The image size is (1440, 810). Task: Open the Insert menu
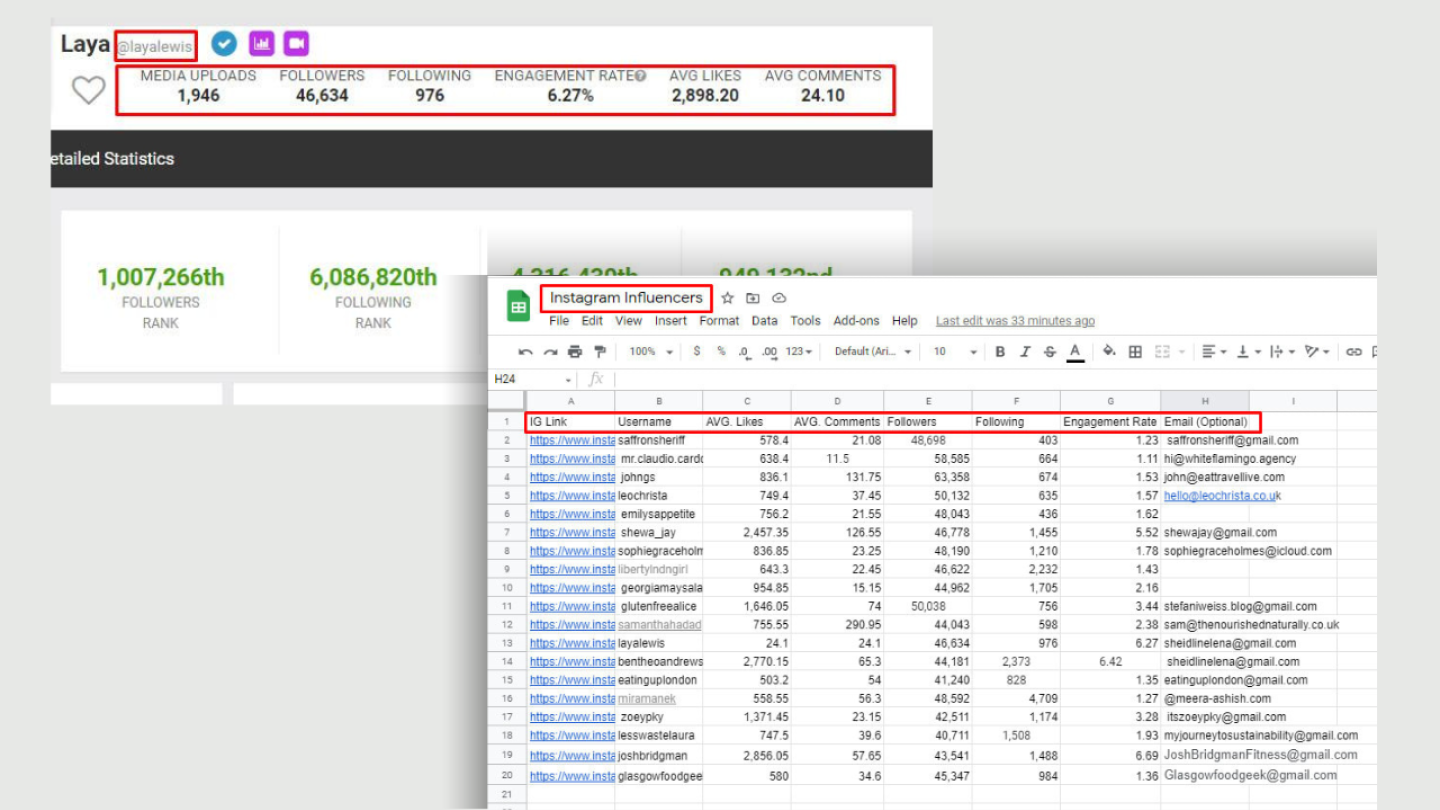pyautogui.click(x=671, y=321)
